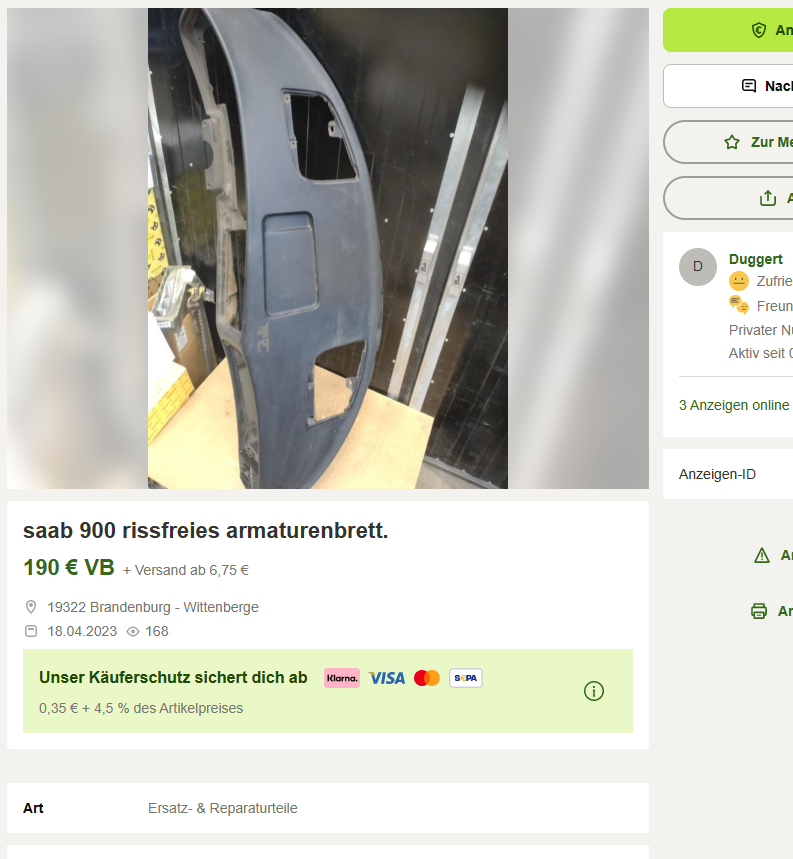The height and width of the screenshot is (859, 793).
Task: Click the SEPA payment badge
Action: point(466,678)
